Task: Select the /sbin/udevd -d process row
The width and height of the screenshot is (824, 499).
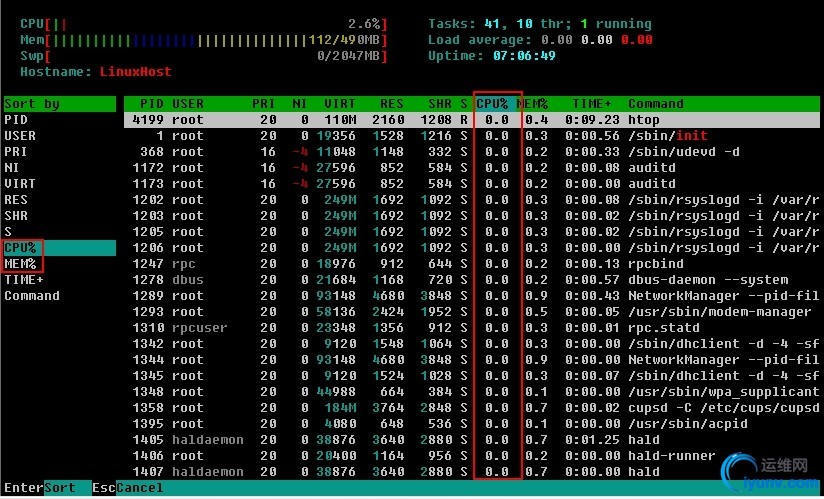Action: 471,152
